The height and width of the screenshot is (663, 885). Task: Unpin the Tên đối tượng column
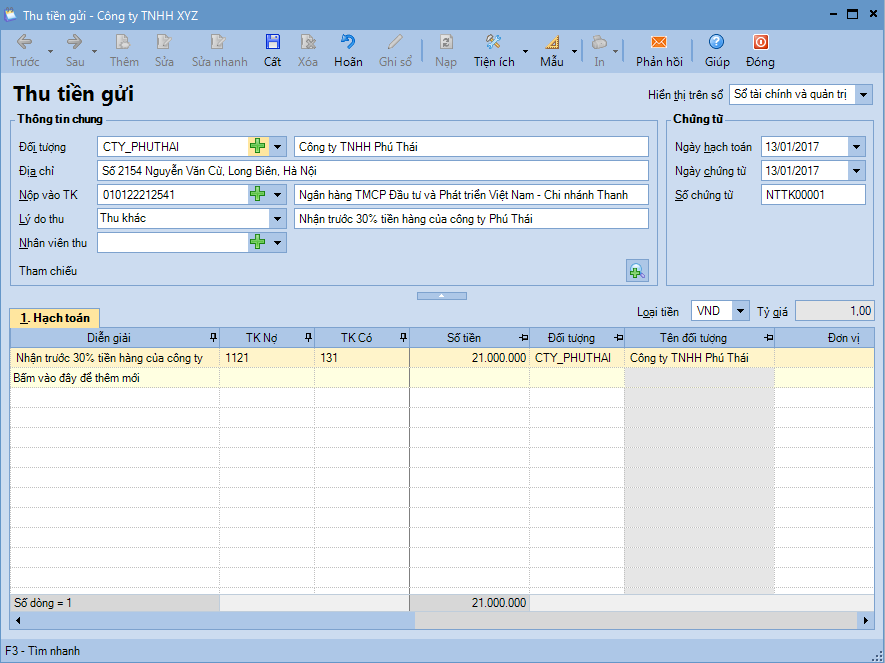pos(768,338)
